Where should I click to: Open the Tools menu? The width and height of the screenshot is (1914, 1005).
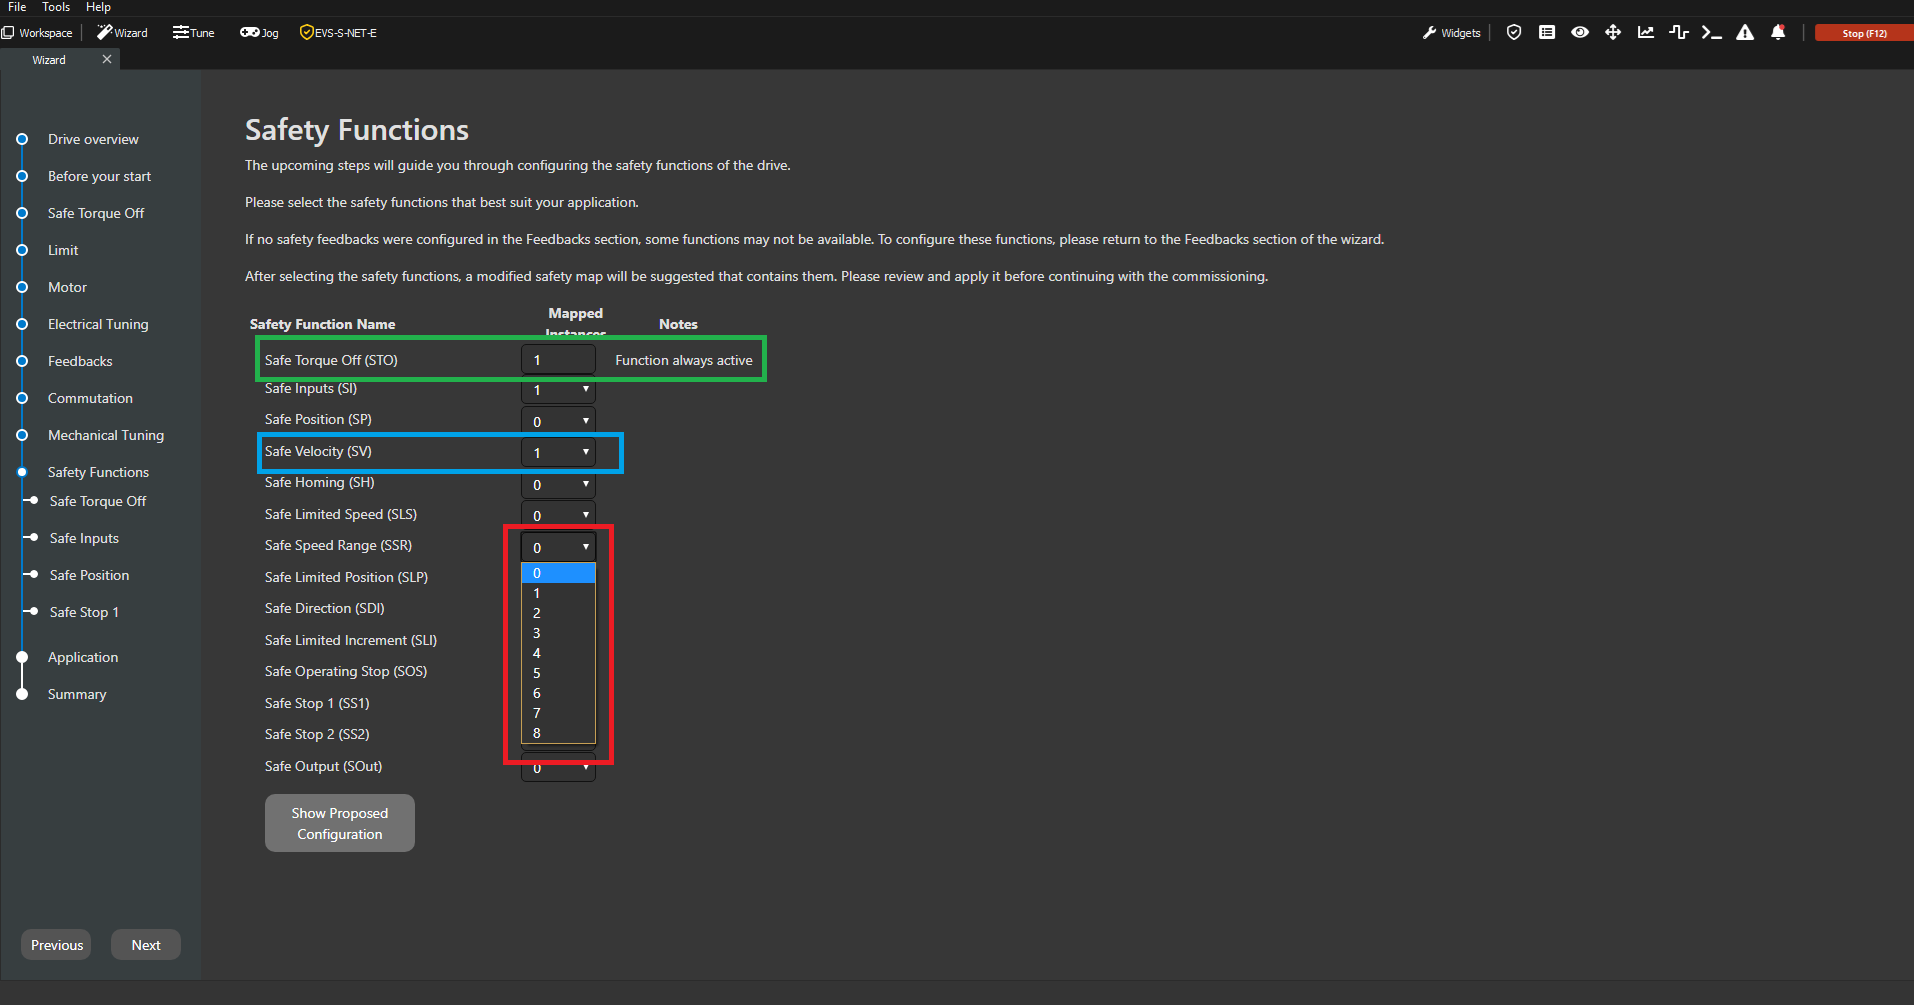coord(56,7)
